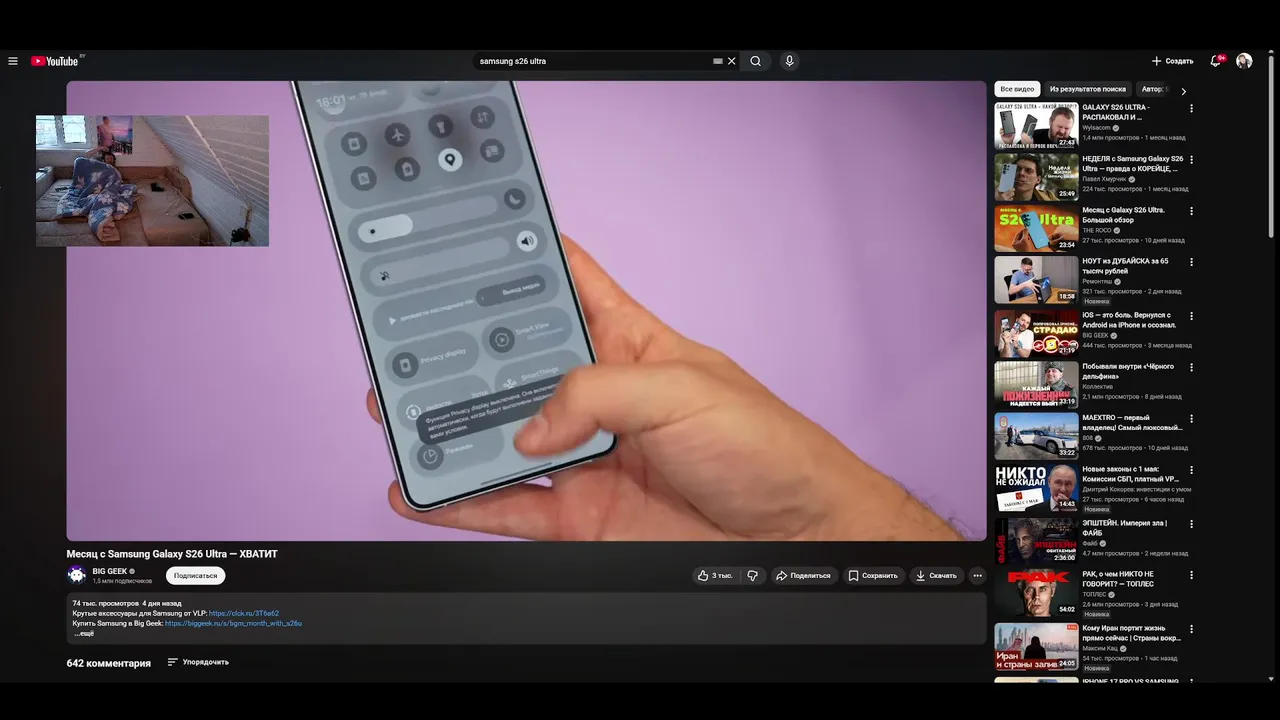Open the Упорядочить comments sort menu

point(198,662)
